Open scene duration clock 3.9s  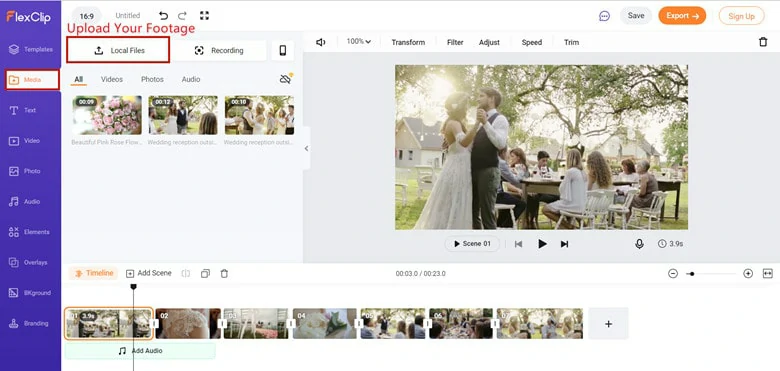[x=670, y=244]
